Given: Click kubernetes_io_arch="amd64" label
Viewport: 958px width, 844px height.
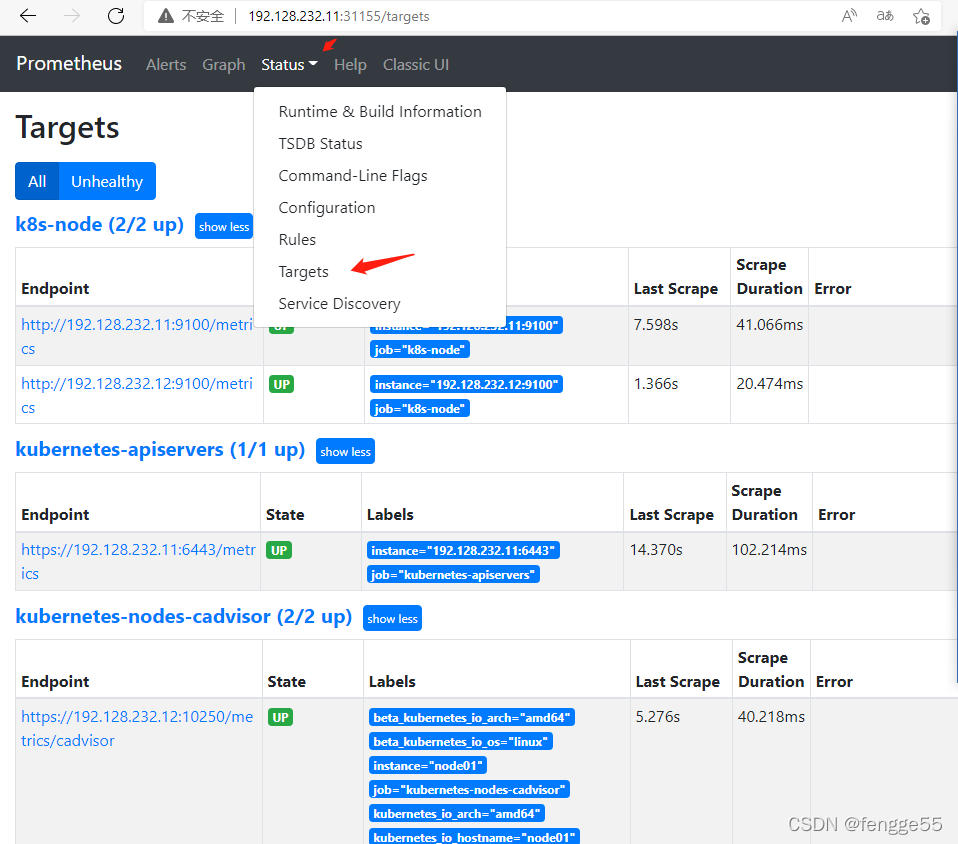Looking at the screenshot, I should (456, 813).
